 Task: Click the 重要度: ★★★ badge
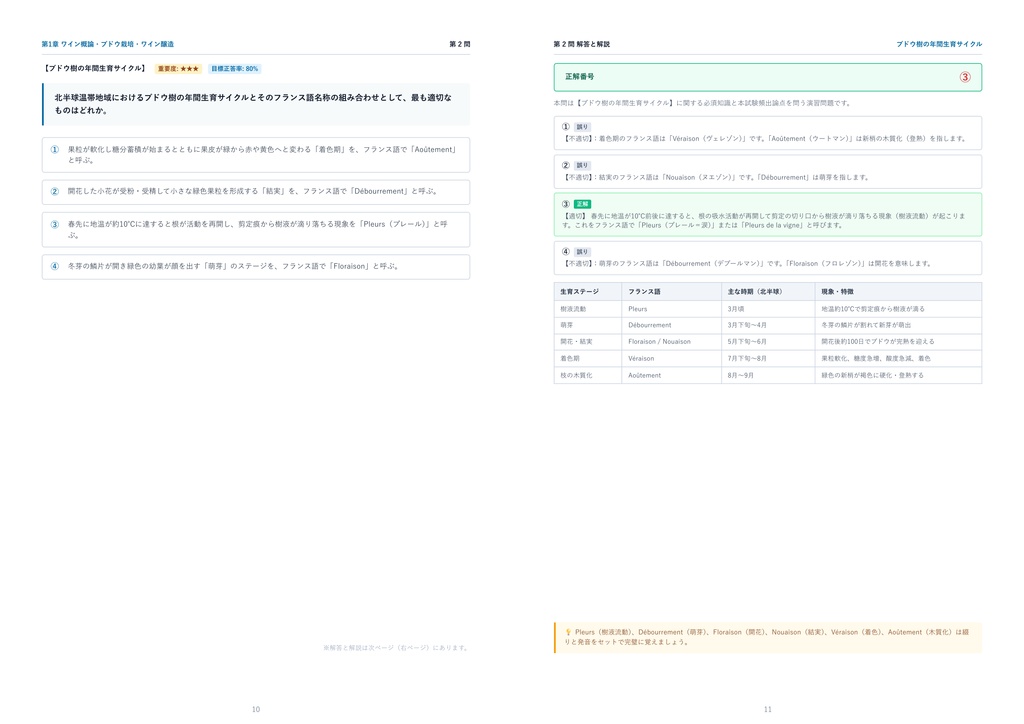tap(178, 69)
